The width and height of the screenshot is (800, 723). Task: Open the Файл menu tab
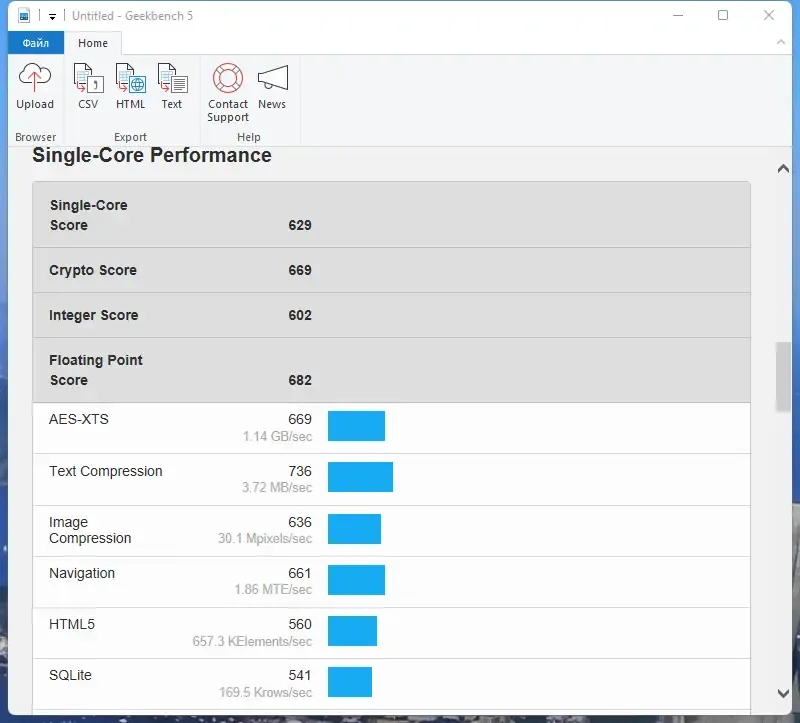(36, 43)
